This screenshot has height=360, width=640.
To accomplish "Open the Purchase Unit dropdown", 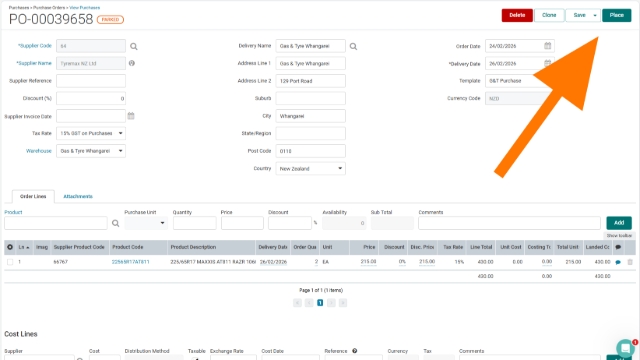I will 146,223.
